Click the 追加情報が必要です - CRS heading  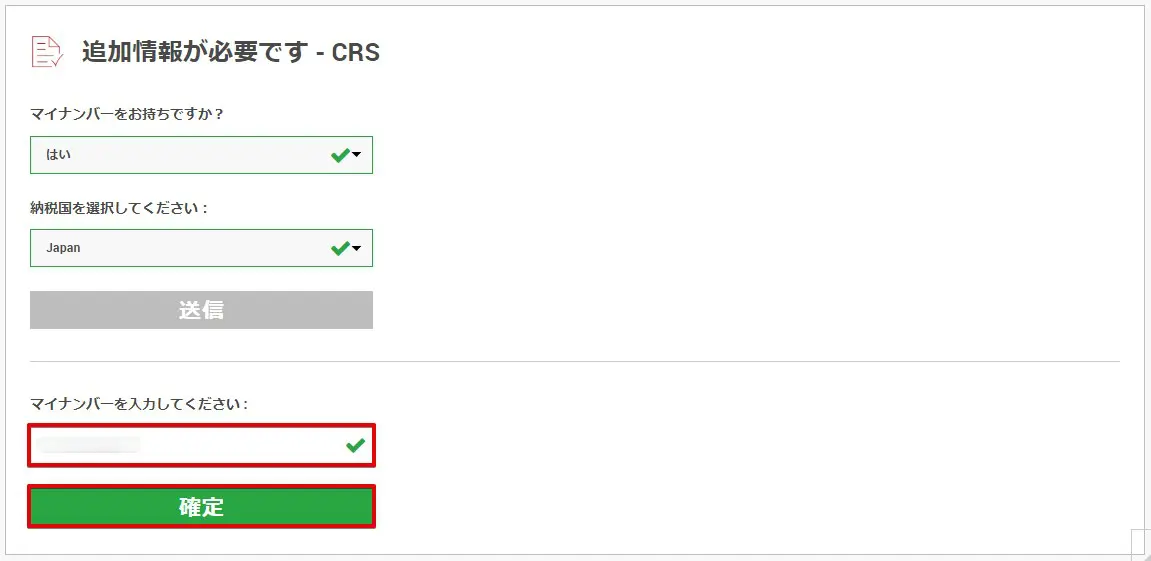coord(230,52)
